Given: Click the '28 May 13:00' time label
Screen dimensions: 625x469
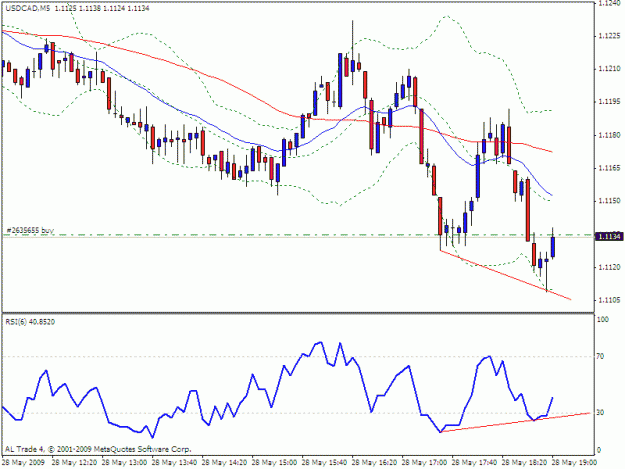Looking at the screenshot, I should pyautogui.click(x=124, y=463).
